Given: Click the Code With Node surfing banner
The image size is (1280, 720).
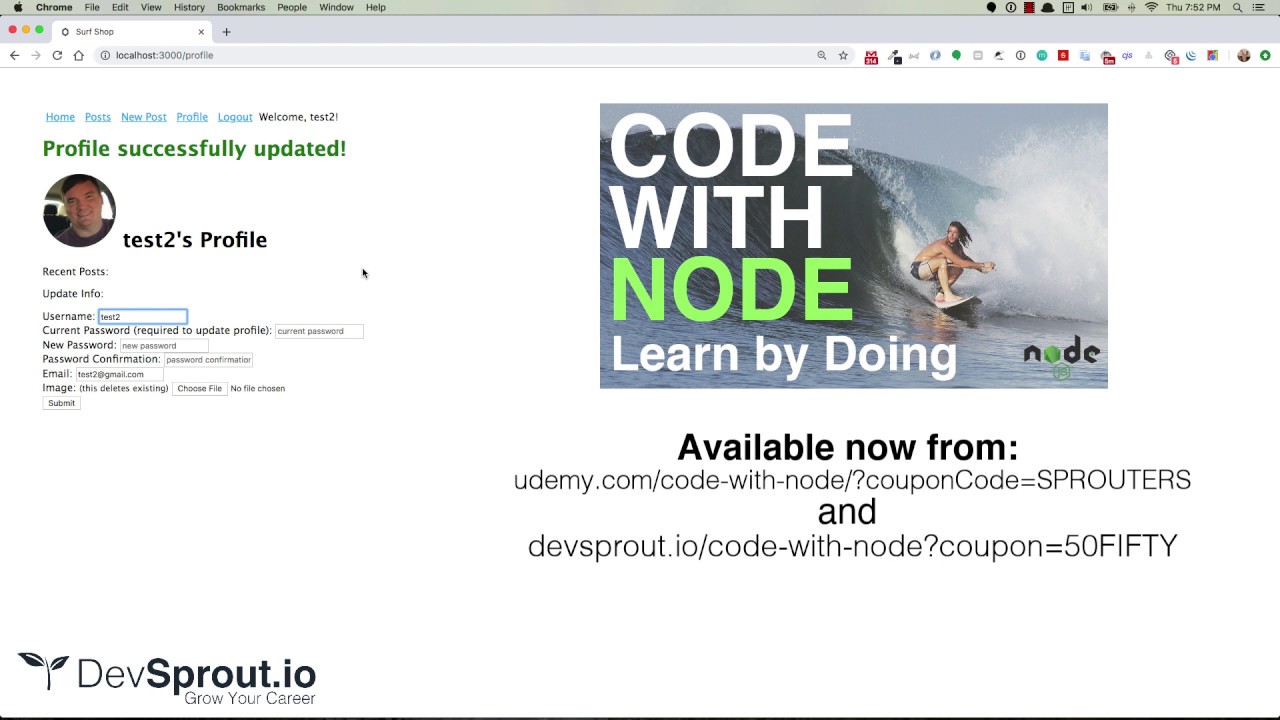Looking at the screenshot, I should point(854,246).
